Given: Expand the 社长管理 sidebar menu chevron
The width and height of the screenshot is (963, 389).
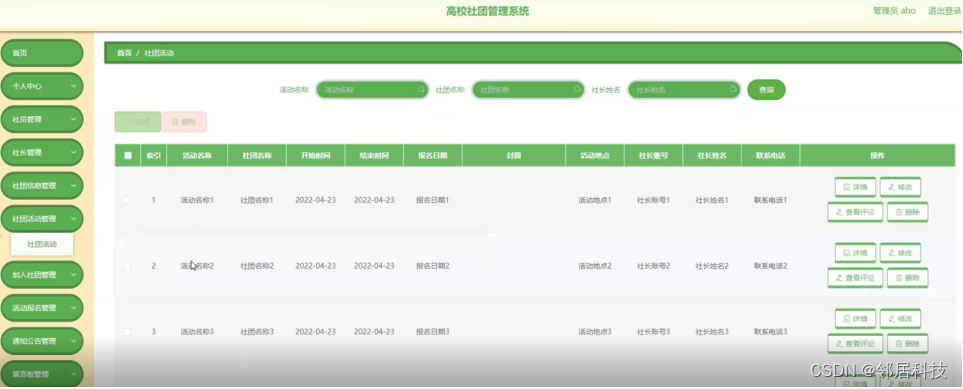Looking at the screenshot, I should coord(74,153).
